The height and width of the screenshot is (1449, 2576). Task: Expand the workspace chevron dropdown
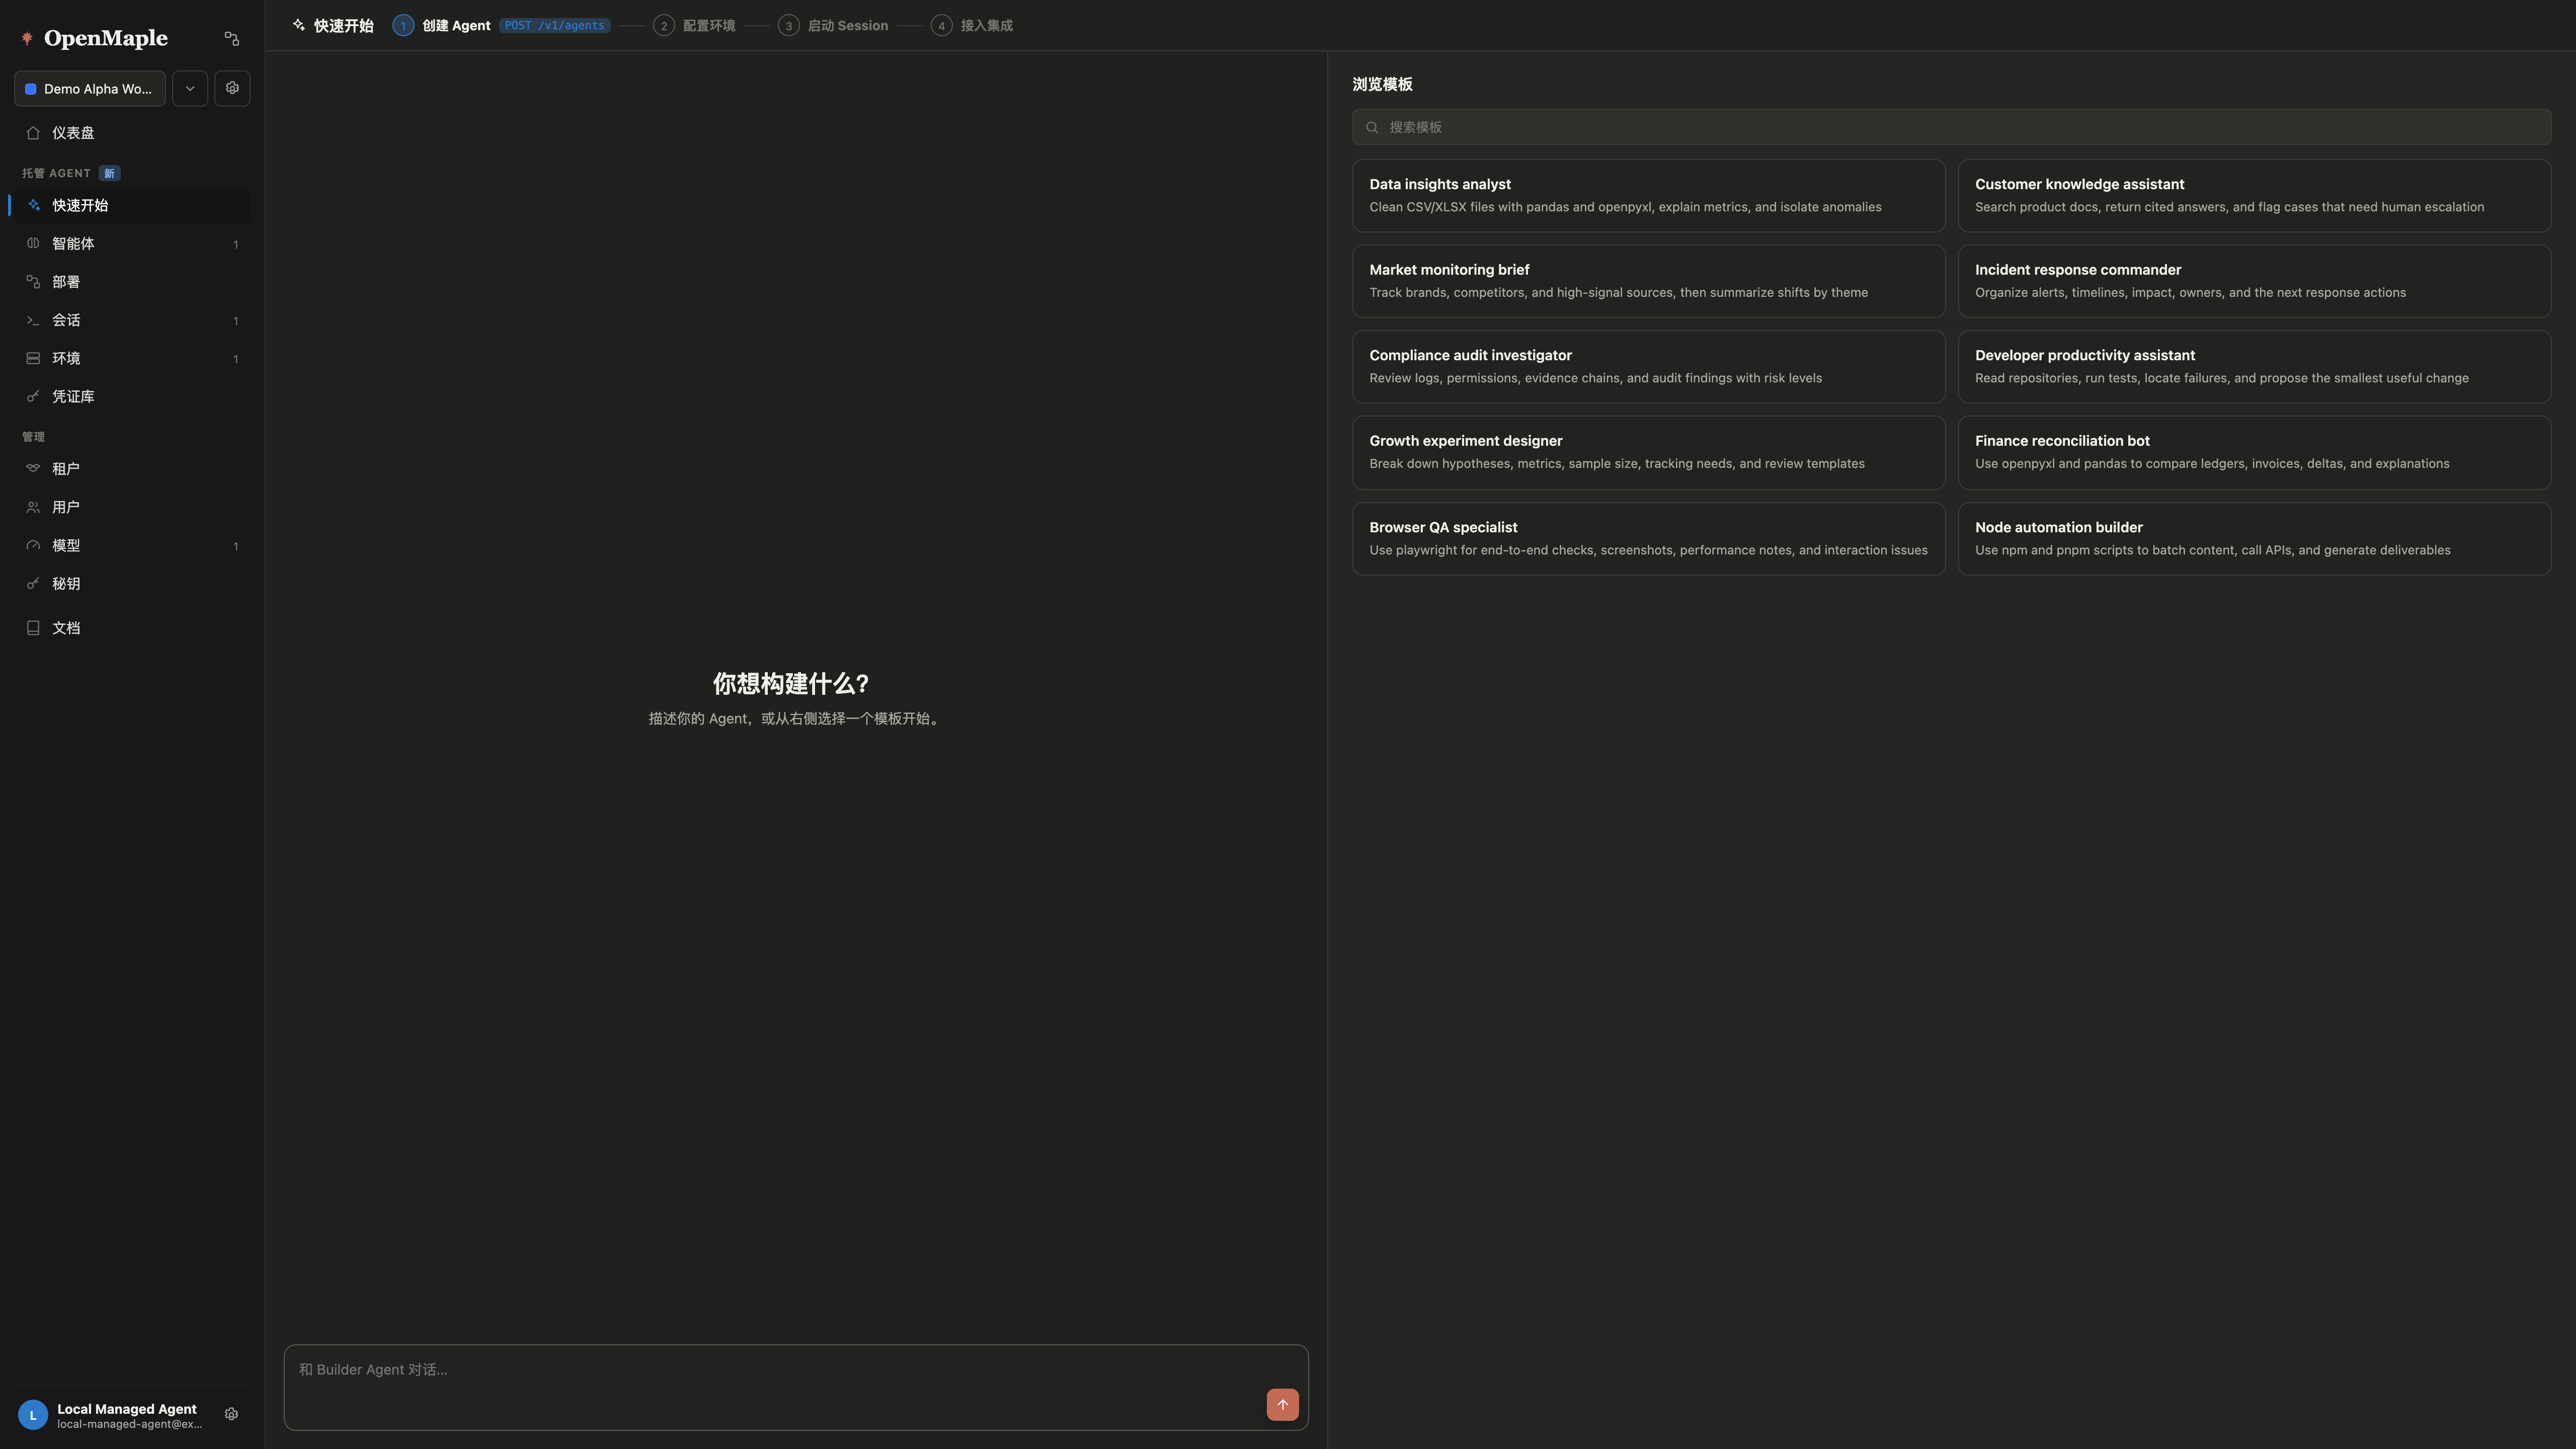pyautogui.click(x=190, y=88)
